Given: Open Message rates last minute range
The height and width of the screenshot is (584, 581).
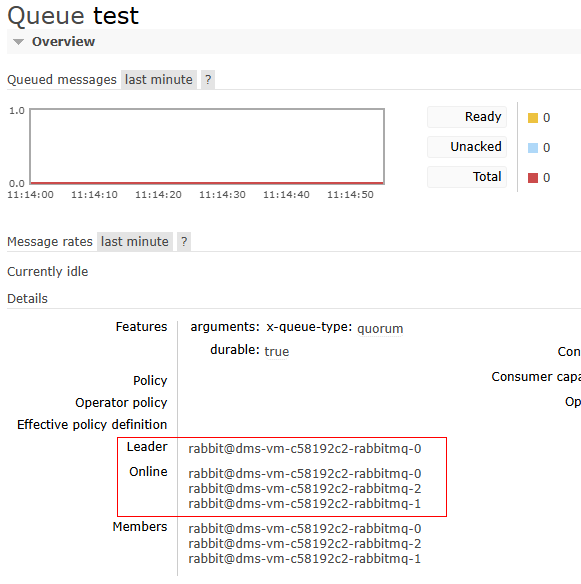Looking at the screenshot, I should (135, 241).
